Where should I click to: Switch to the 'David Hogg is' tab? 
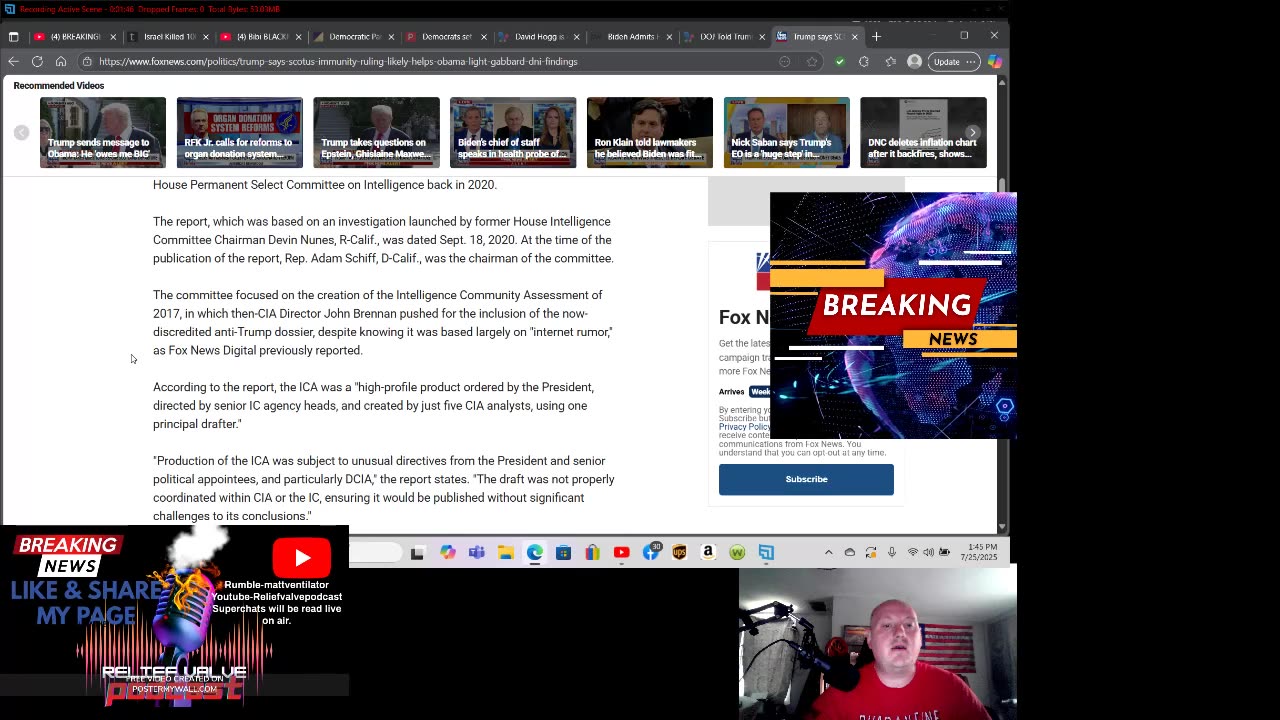pyautogui.click(x=539, y=37)
